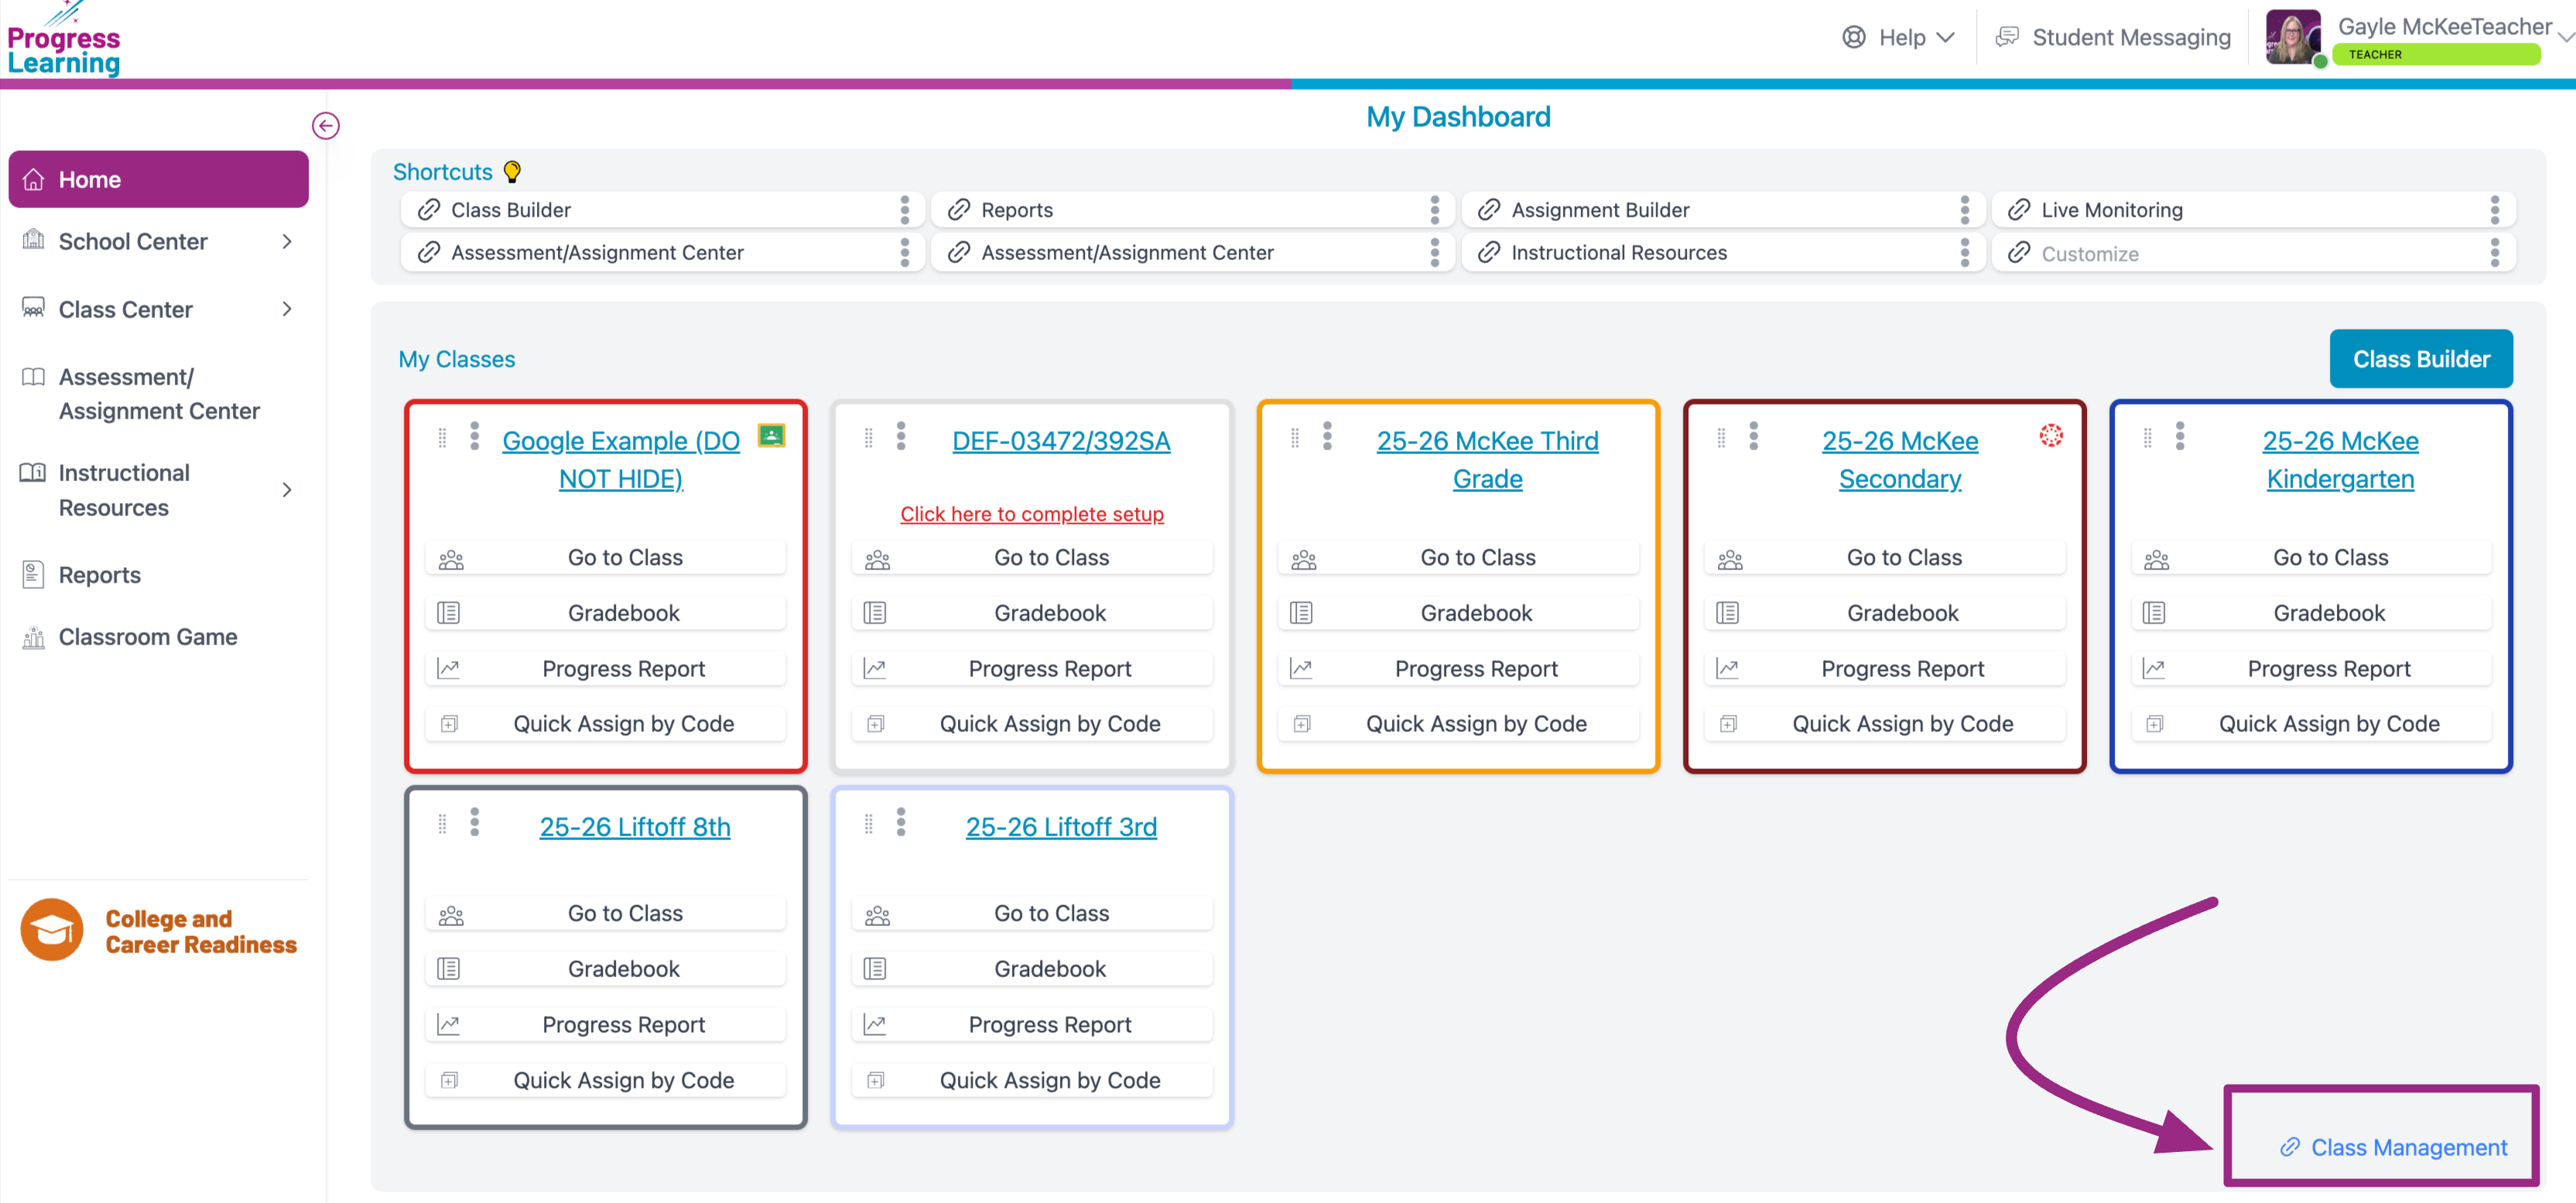Expand School Center submenu chevron
The width and height of the screenshot is (2576, 1203).
pyautogui.click(x=287, y=241)
